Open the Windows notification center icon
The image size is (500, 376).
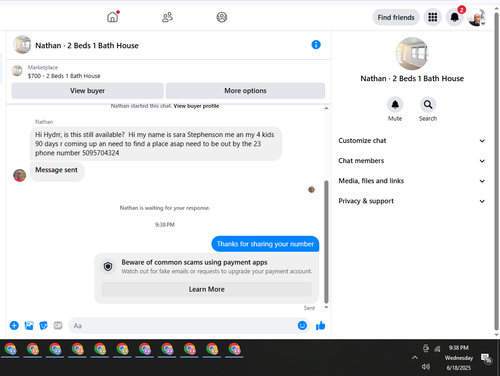point(486,359)
